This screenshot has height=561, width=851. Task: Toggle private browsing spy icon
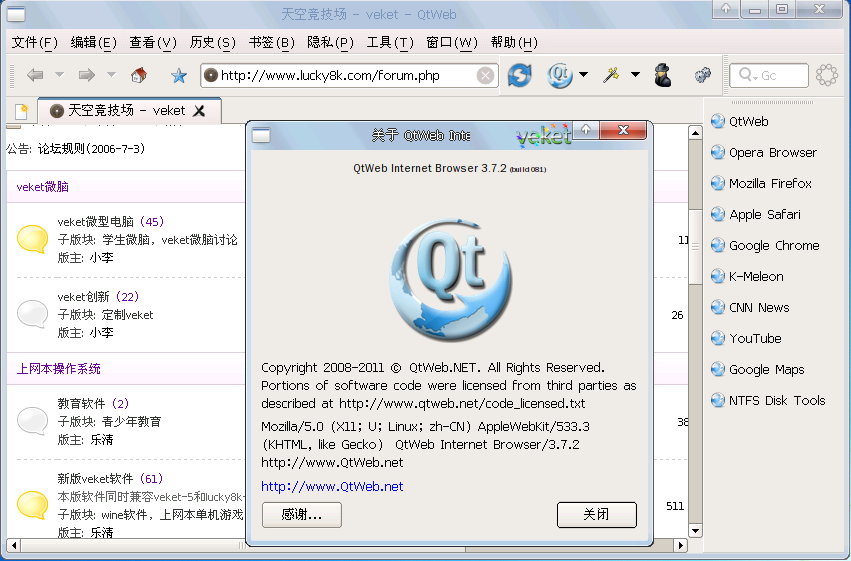click(663, 75)
